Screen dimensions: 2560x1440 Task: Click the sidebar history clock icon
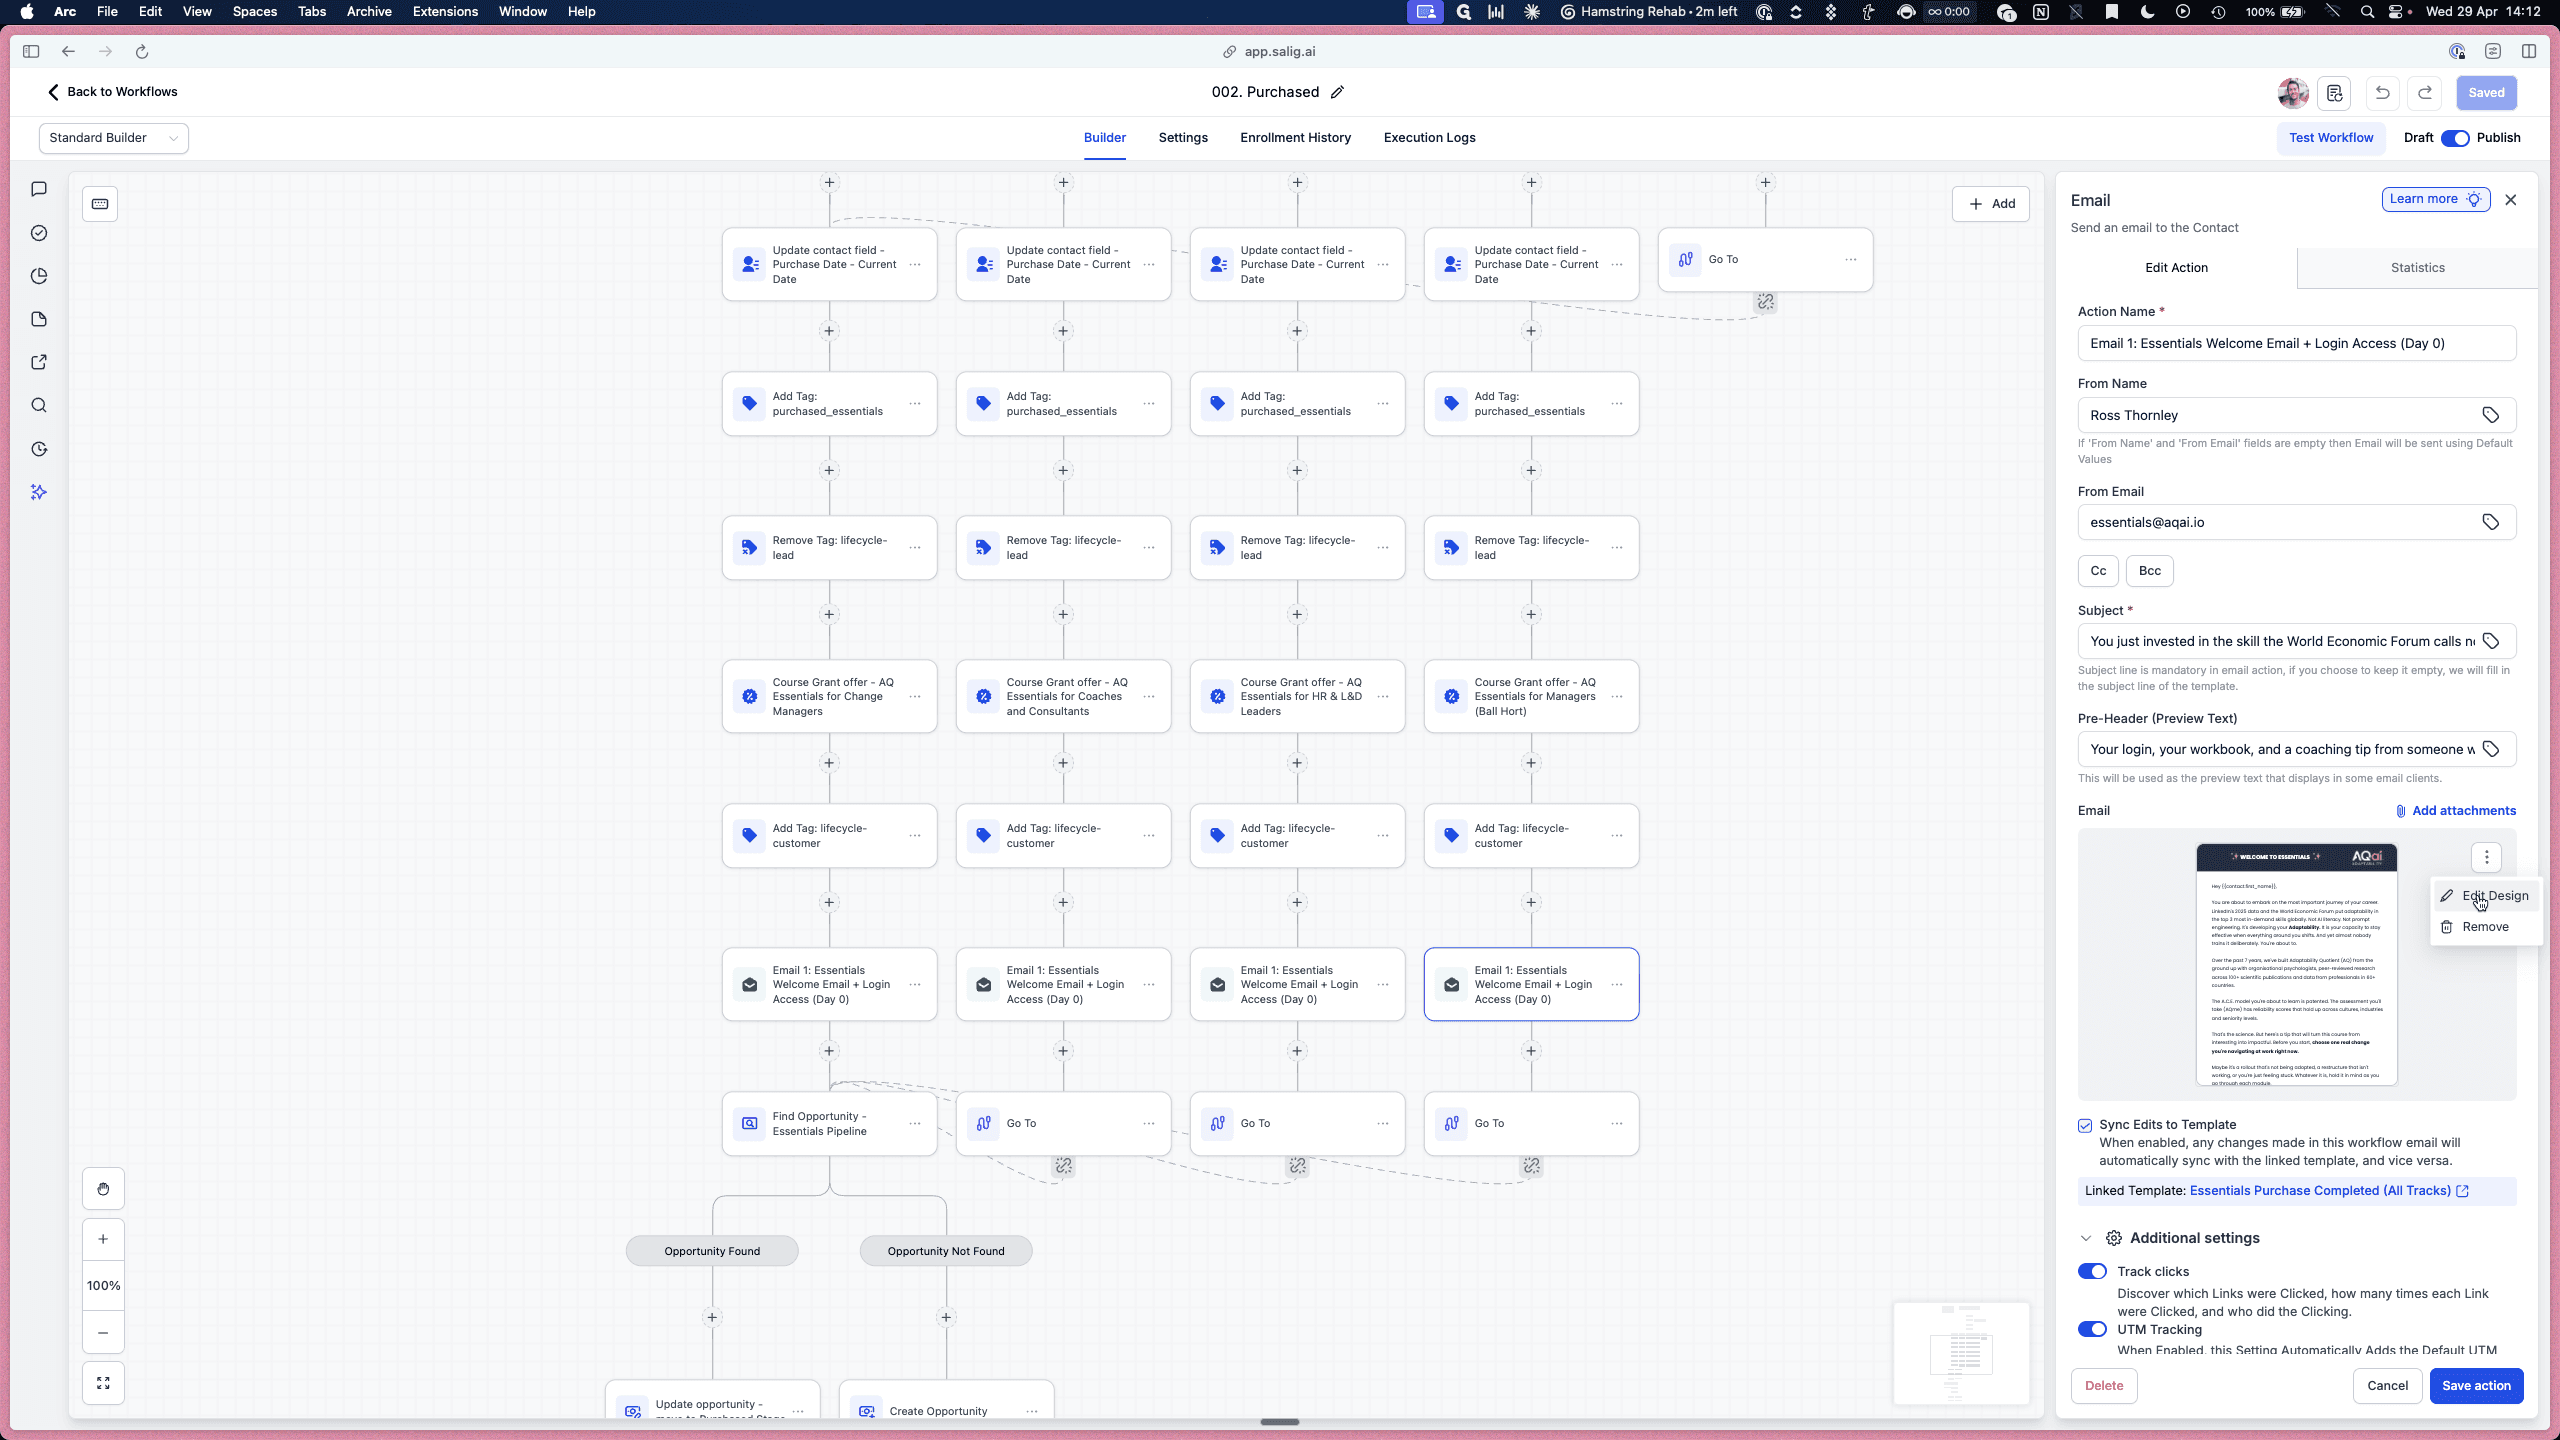[39, 449]
